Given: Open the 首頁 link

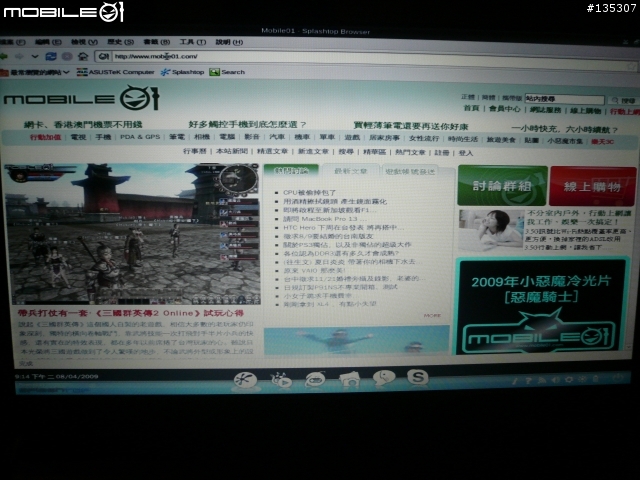Looking at the screenshot, I should pyautogui.click(x=471, y=108).
